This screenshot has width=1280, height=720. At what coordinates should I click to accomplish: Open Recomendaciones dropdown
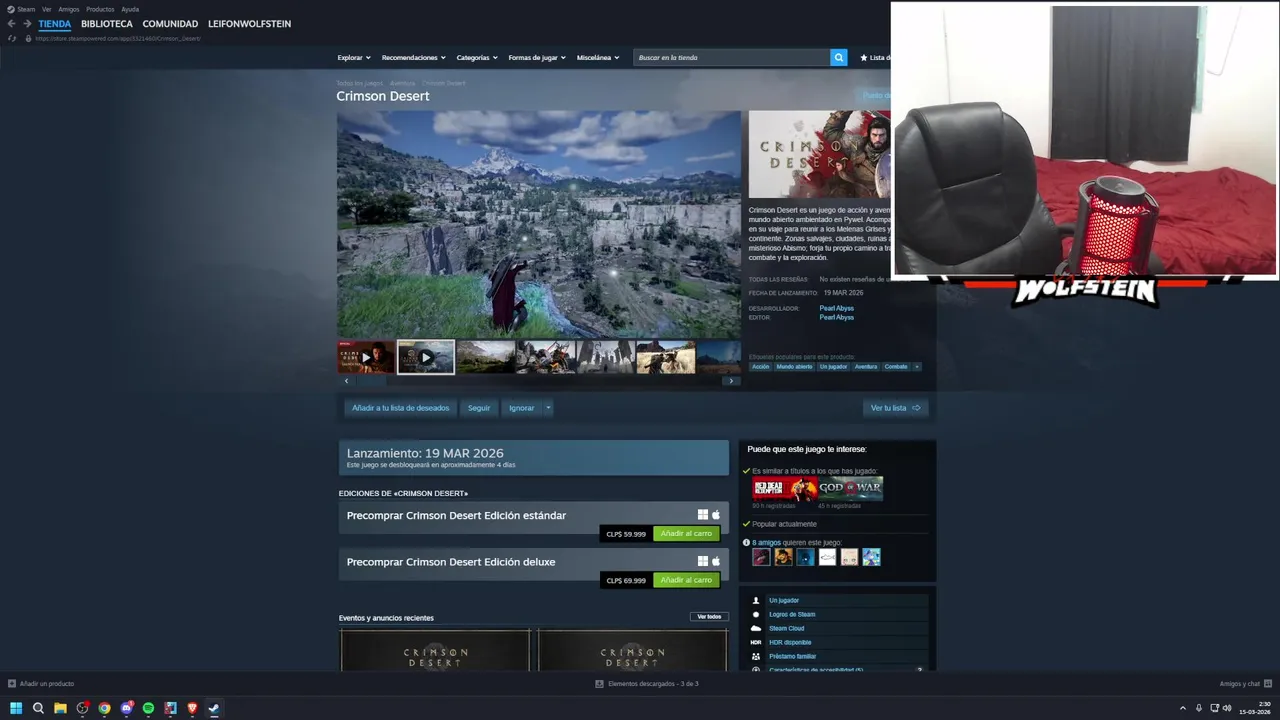pyautogui.click(x=414, y=58)
